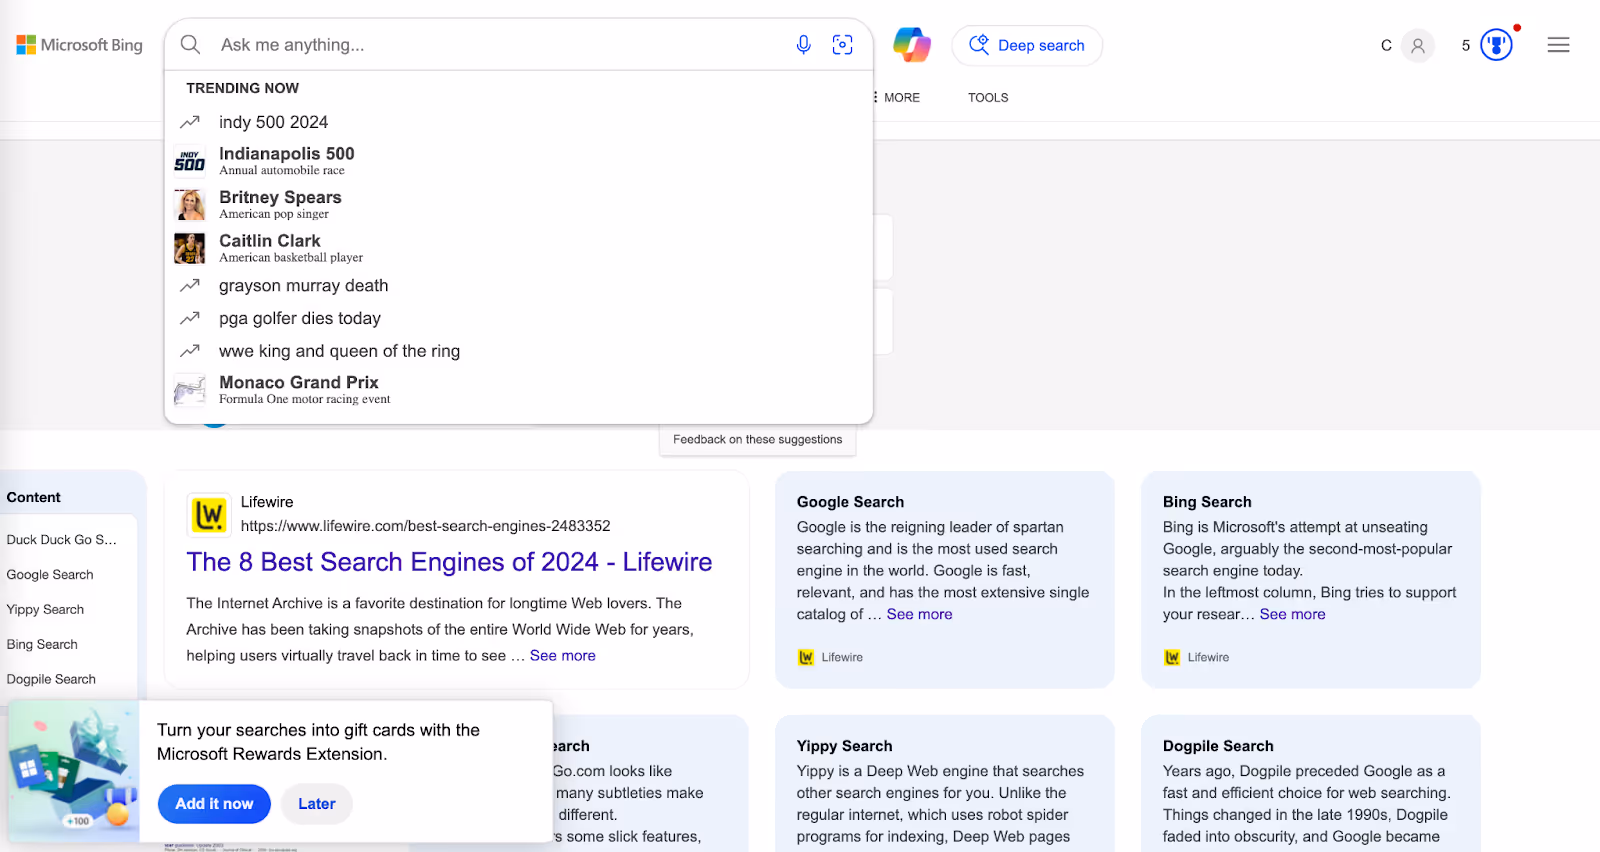The width and height of the screenshot is (1600, 852).
Task: Click the account initial C
Action: [x=1386, y=45]
